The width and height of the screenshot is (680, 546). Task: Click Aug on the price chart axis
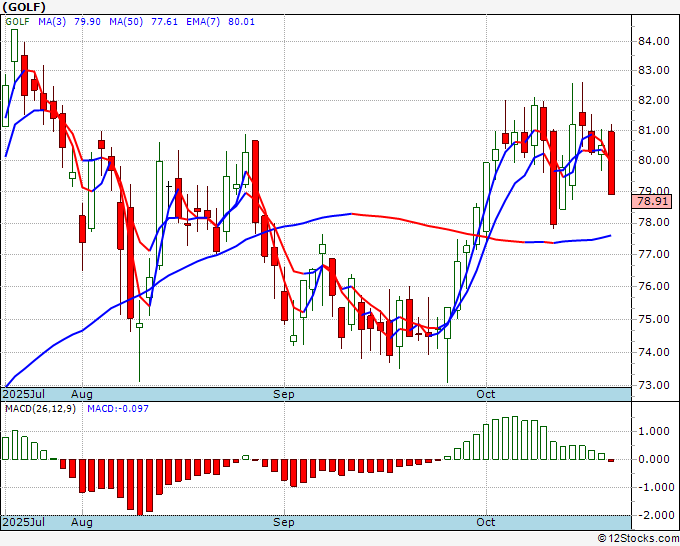pyautogui.click(x=82, y=394)
